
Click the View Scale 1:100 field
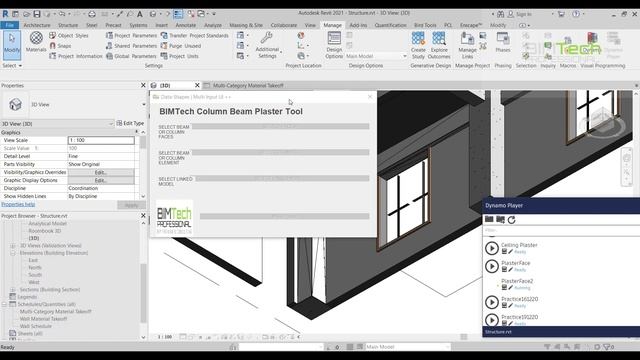[x=101, y=140]
